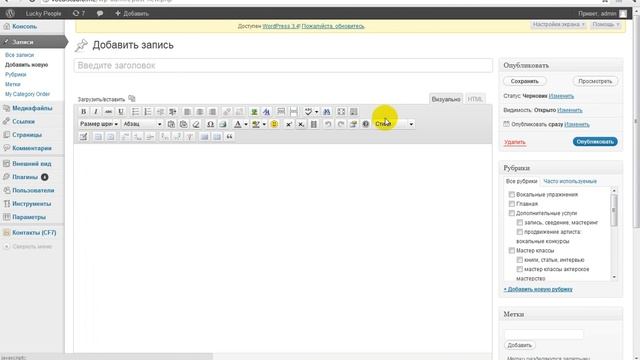This screenshot has height=360, width=640.
Task: Toggle the spellchecker icon
Action: click(309, 111)
